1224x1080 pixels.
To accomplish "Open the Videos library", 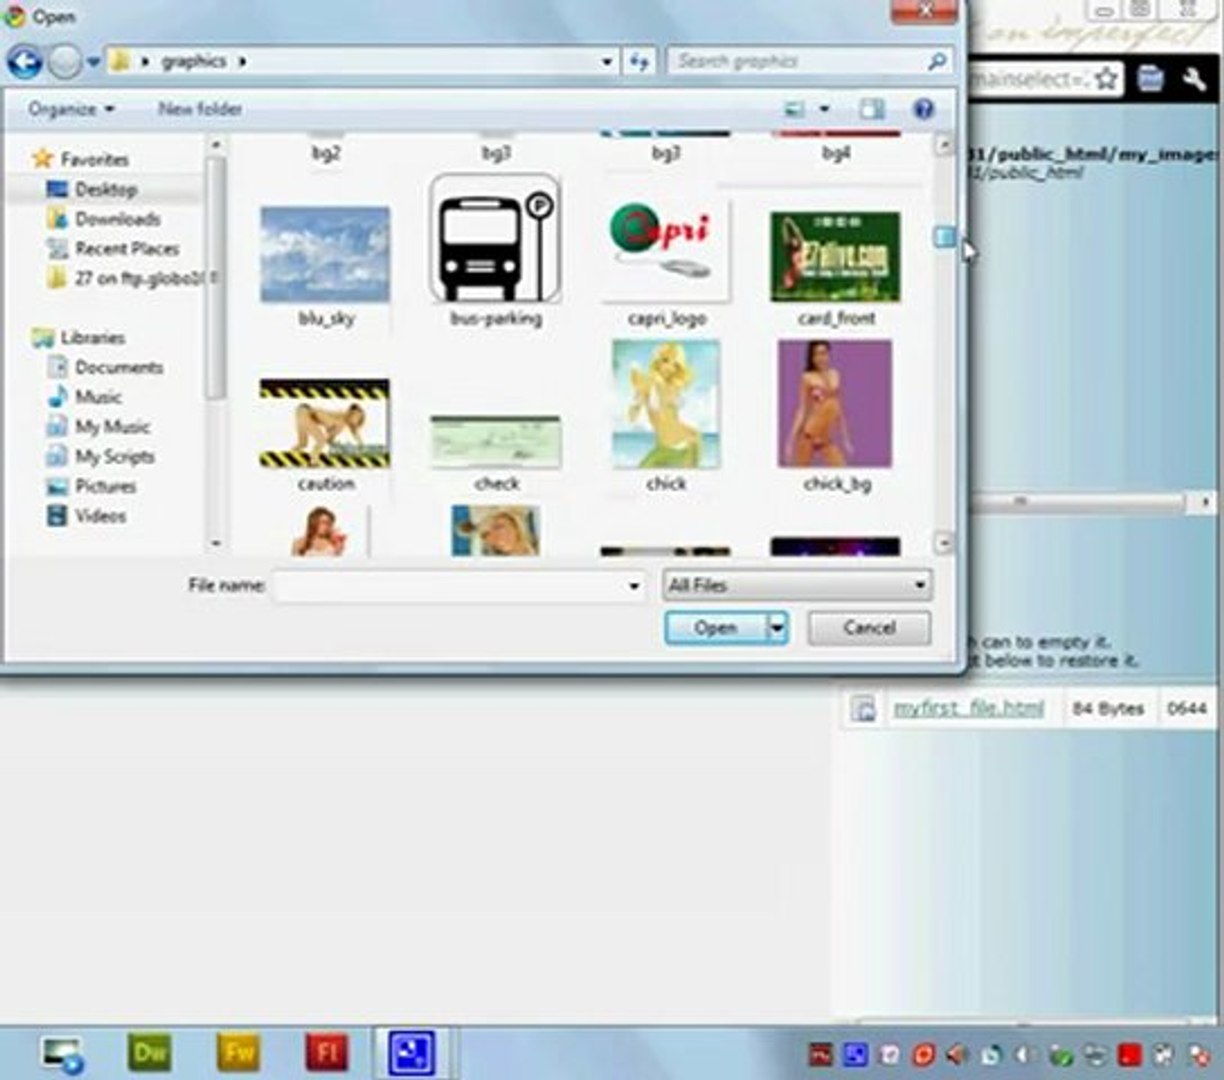I will (x=87, y=516).
